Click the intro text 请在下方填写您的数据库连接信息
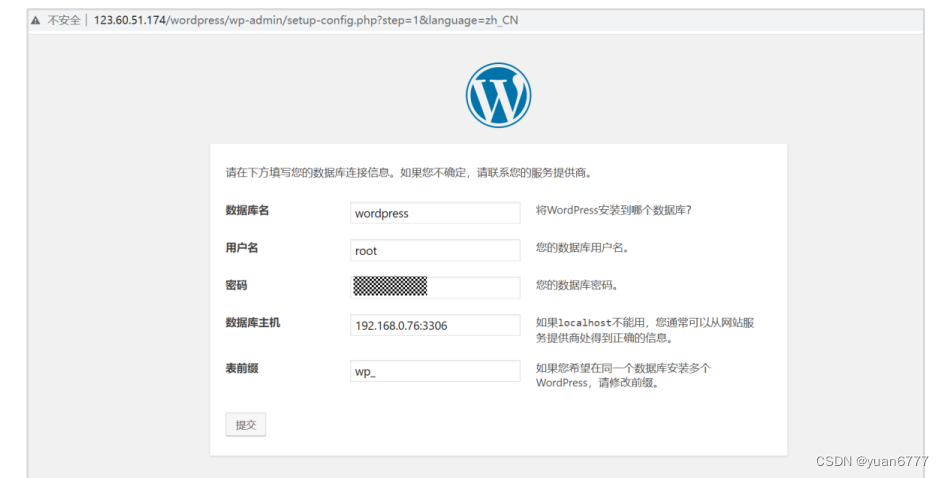 [308, 173]
